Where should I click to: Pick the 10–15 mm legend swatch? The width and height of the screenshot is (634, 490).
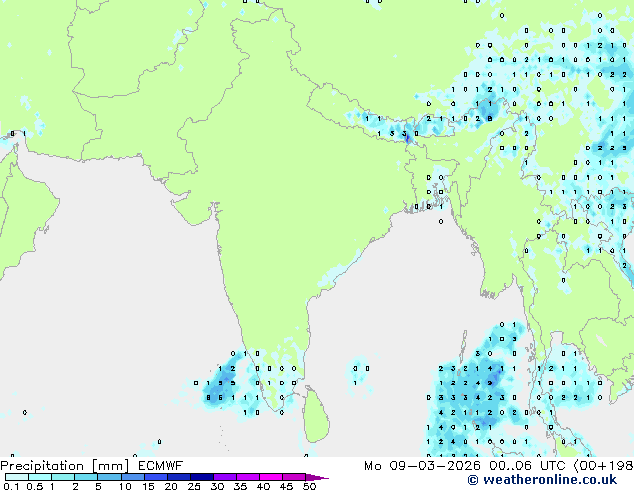133,477
